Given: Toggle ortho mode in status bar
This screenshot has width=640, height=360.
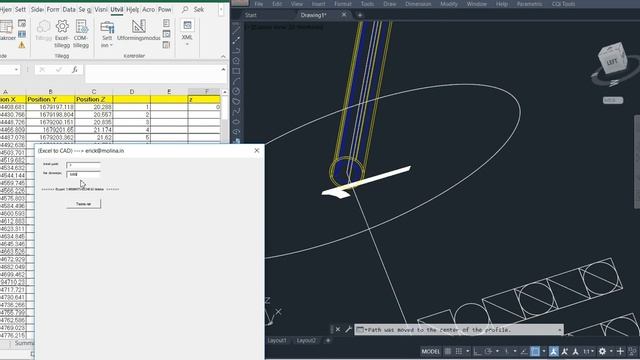Looking at the screenshot, I should coord(477,351).
